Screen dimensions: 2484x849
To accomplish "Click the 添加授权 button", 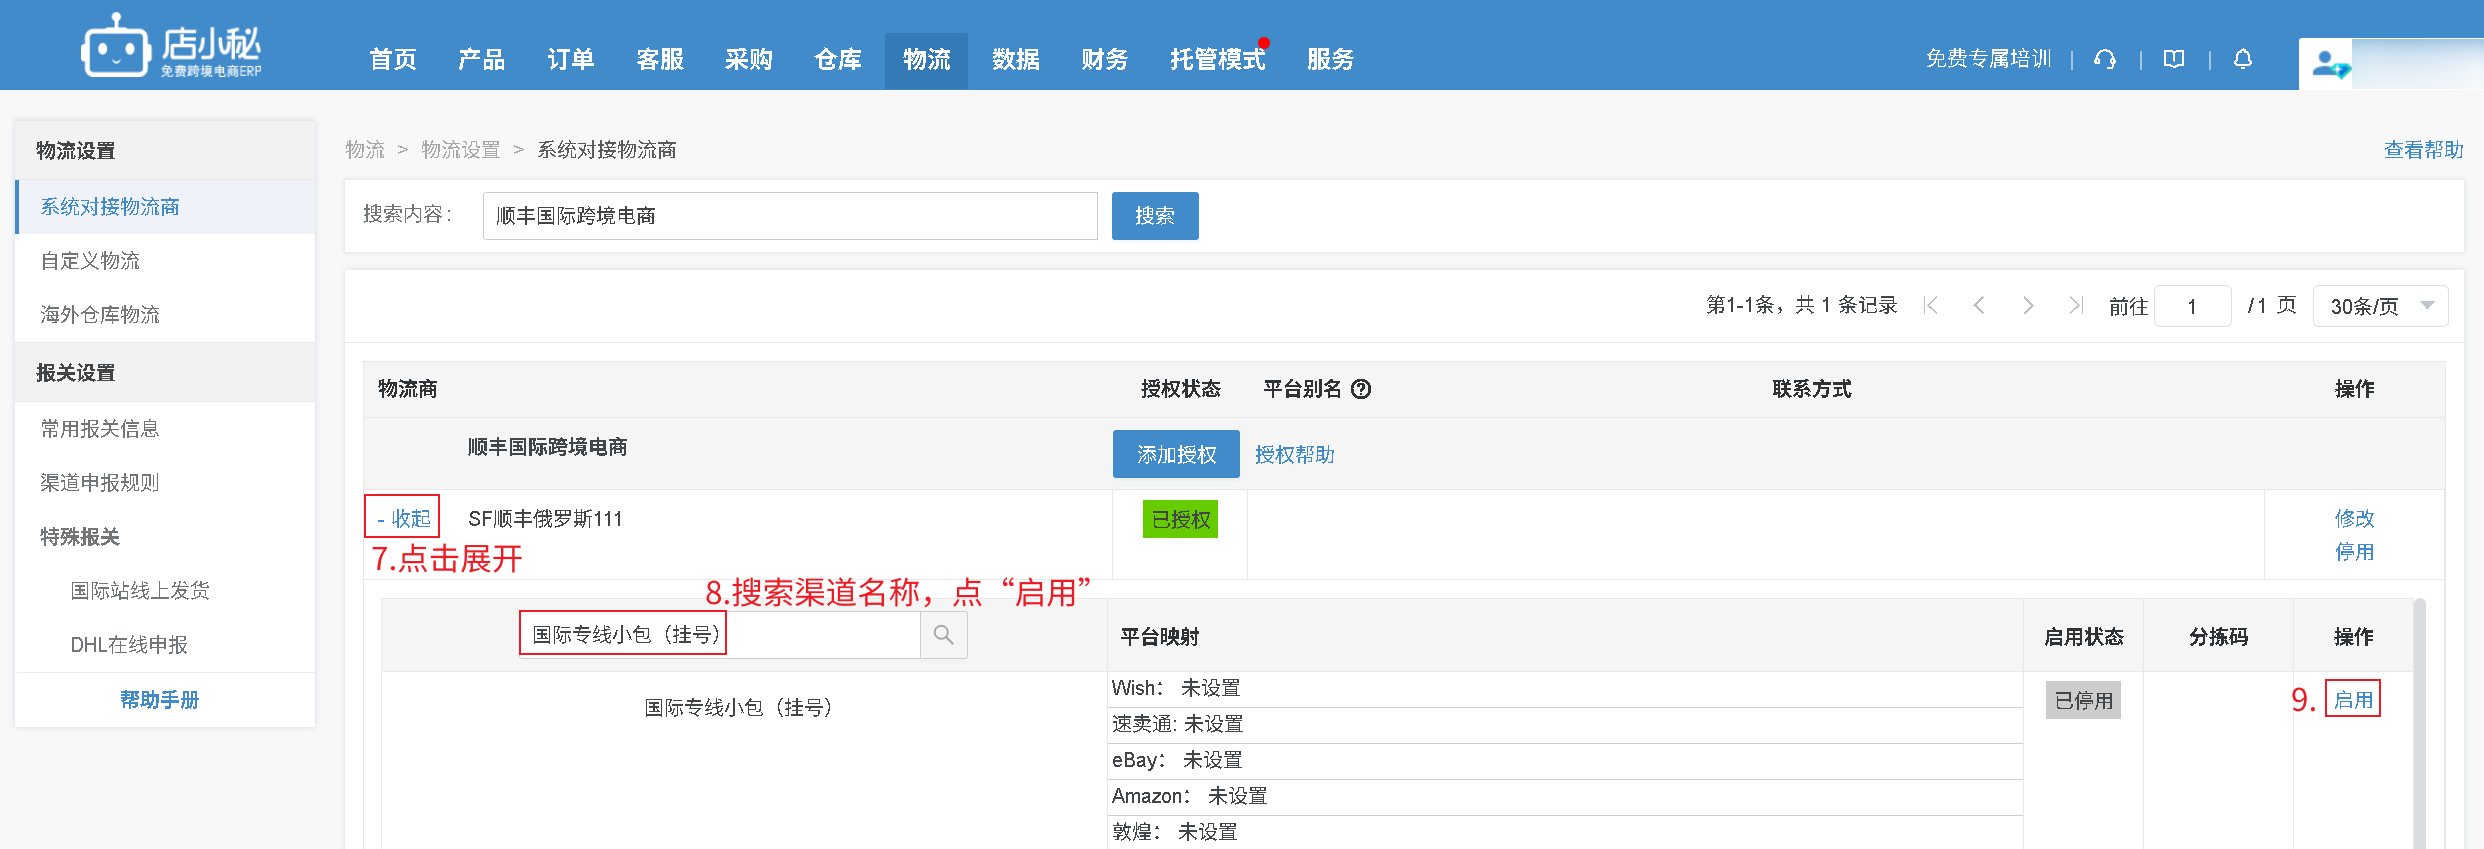I will (1176, 455).
